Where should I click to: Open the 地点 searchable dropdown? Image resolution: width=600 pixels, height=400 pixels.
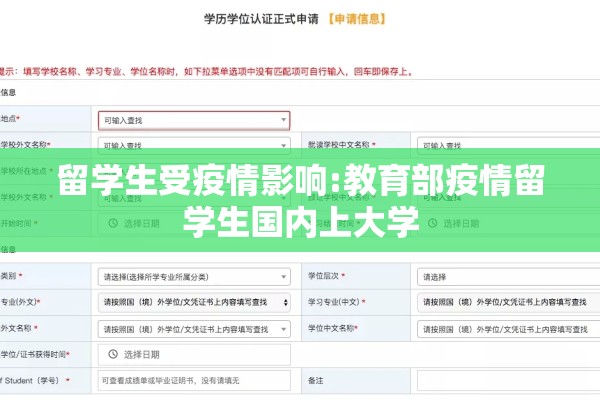tap(194, 121)
